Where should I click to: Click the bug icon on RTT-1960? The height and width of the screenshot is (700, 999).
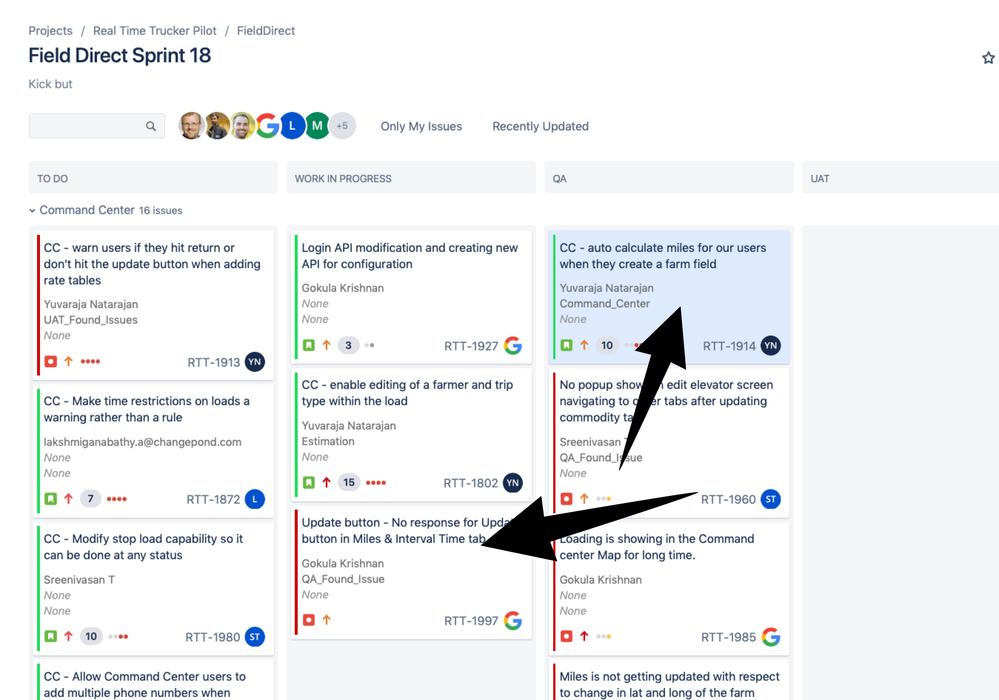566,499
